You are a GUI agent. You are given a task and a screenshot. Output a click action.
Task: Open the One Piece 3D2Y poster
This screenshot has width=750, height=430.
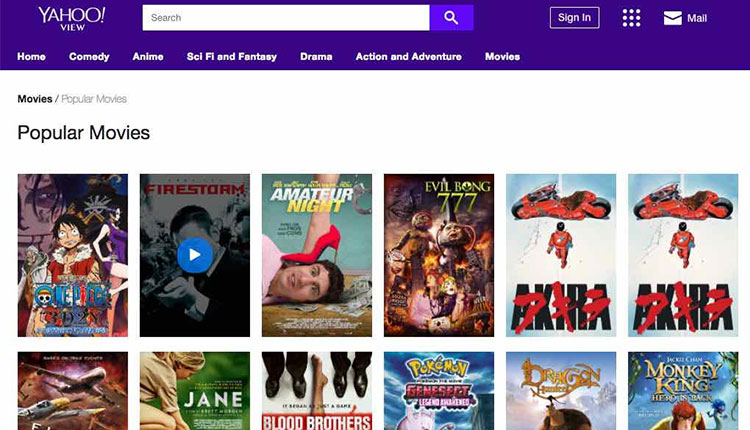(73, 255)
